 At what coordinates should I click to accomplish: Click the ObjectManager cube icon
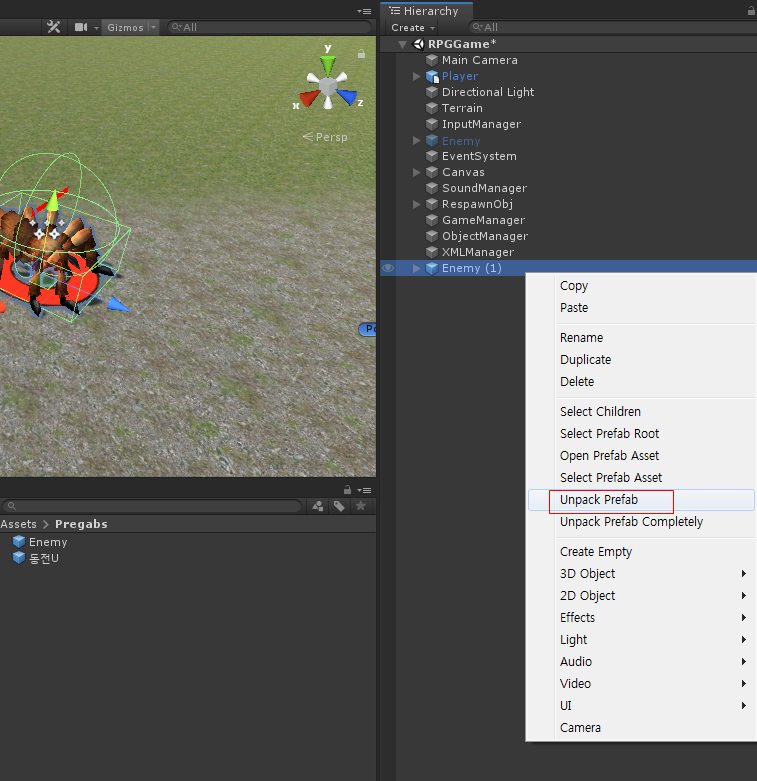point(432,236)
